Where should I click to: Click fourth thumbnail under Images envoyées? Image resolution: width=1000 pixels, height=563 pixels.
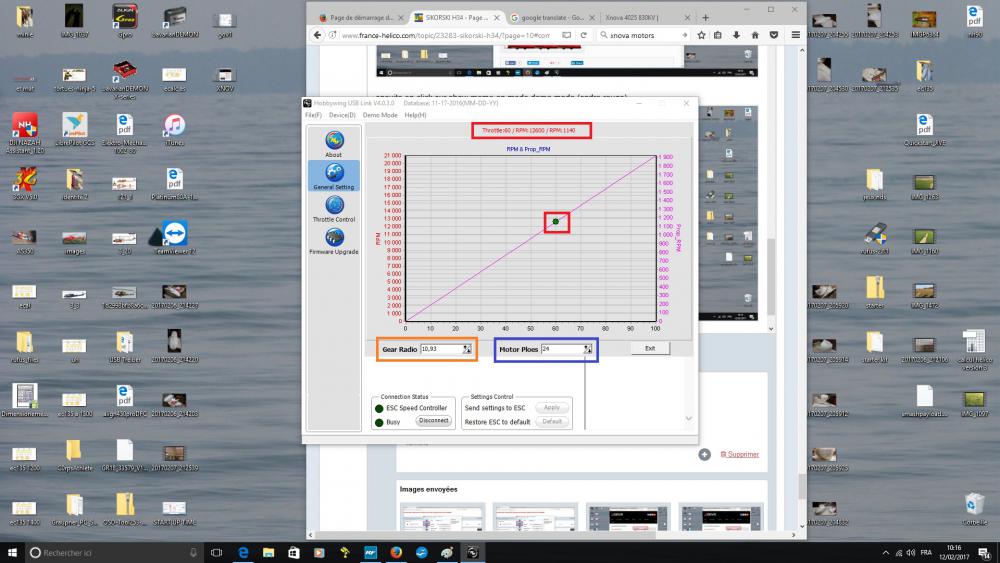tap(721, 517)
